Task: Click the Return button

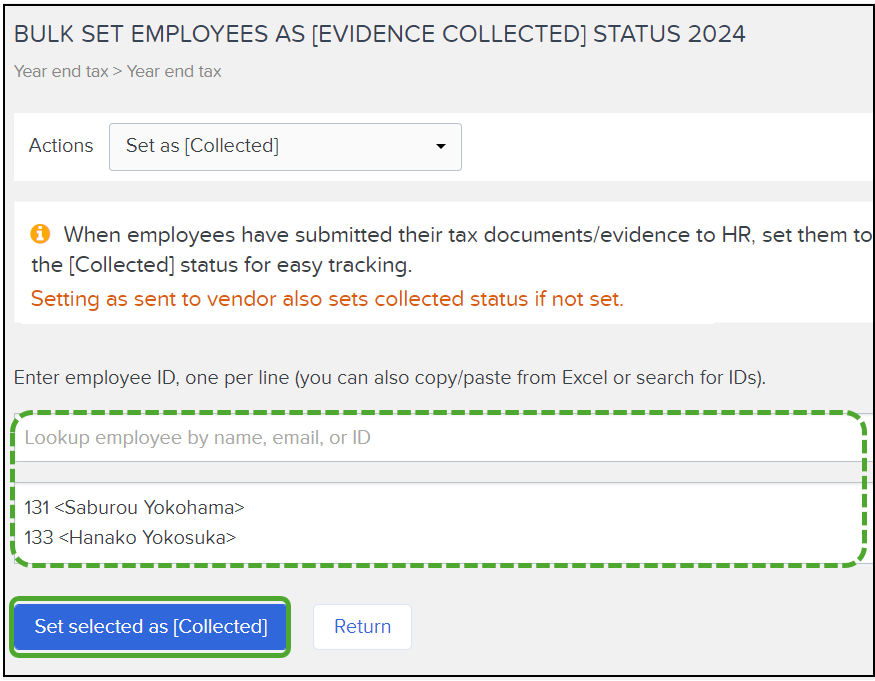Action: tap(362, 626)
